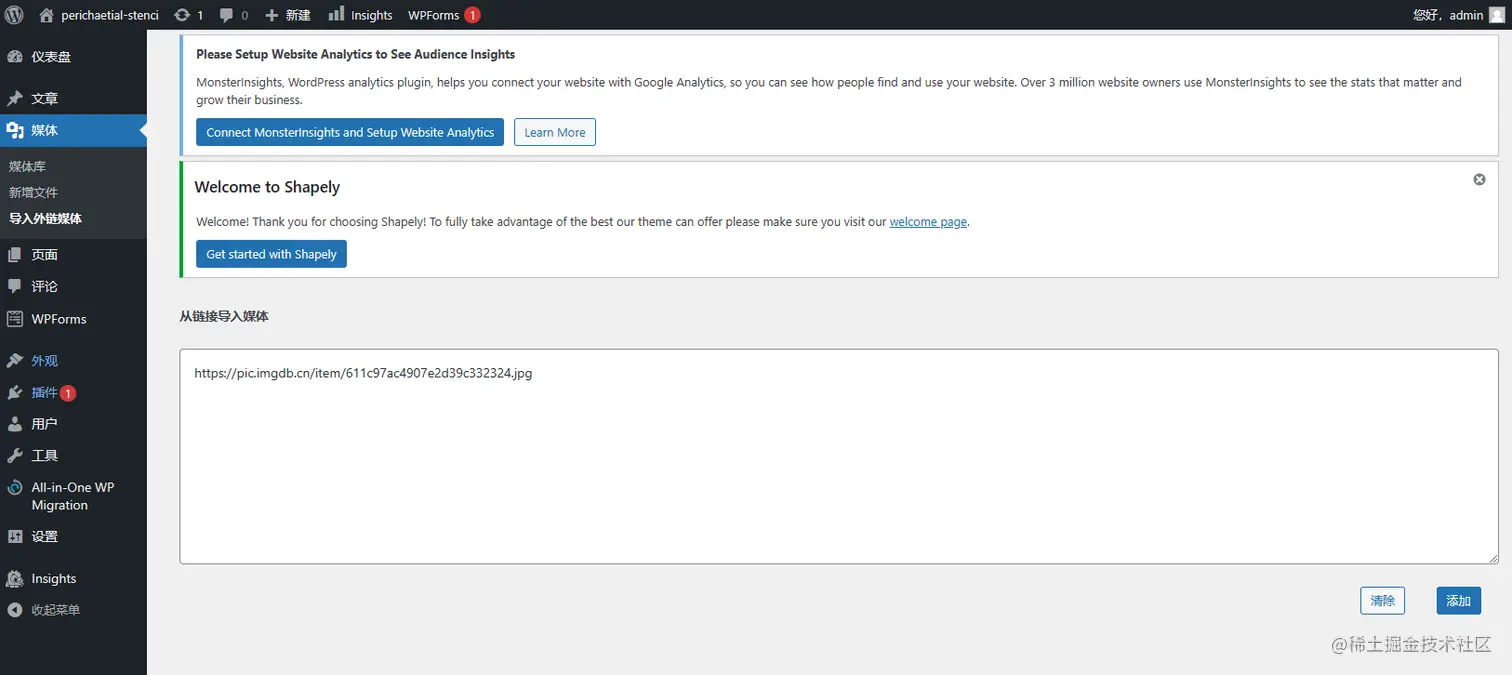Viewport: 1512px width, 675px height.
Task: Click the 外观 paintbrush icon
Action: click(15, 361)
